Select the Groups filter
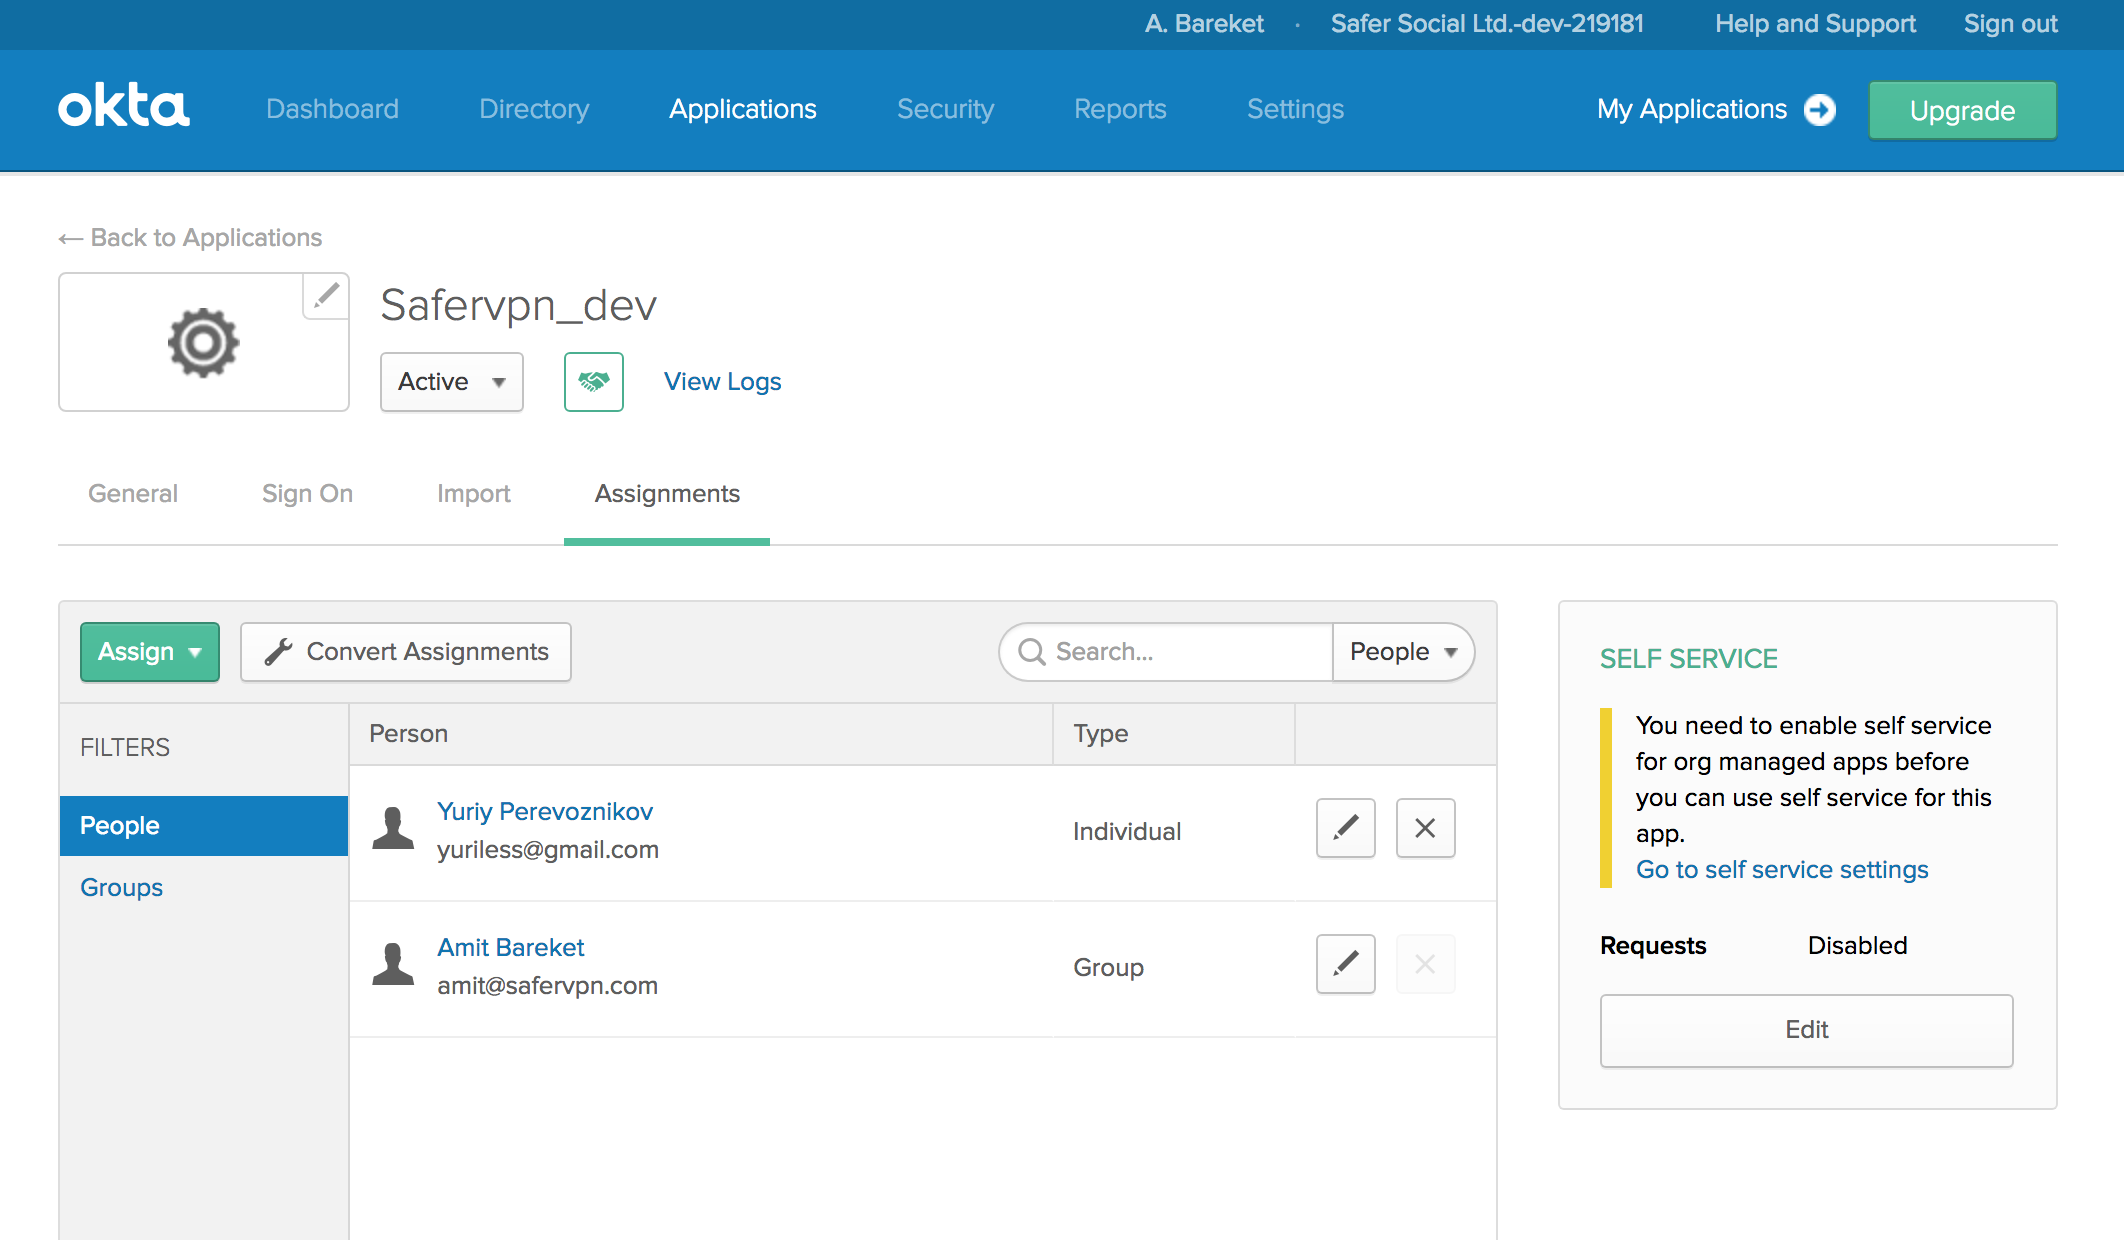The height and width of the screenshot is (1240, 2124). tap(123, 887)
